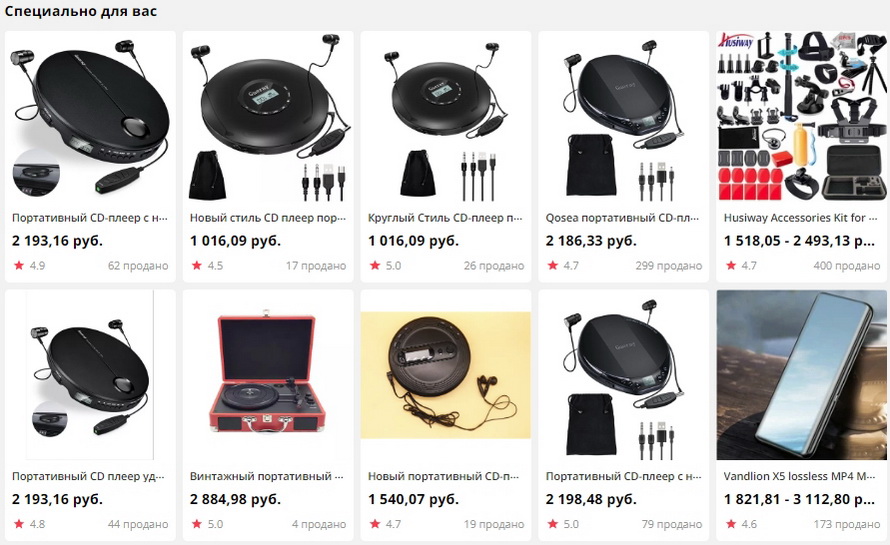890x545 pixels.
Task: Click the star rating 4.9 icon
Action: point(19,265)
